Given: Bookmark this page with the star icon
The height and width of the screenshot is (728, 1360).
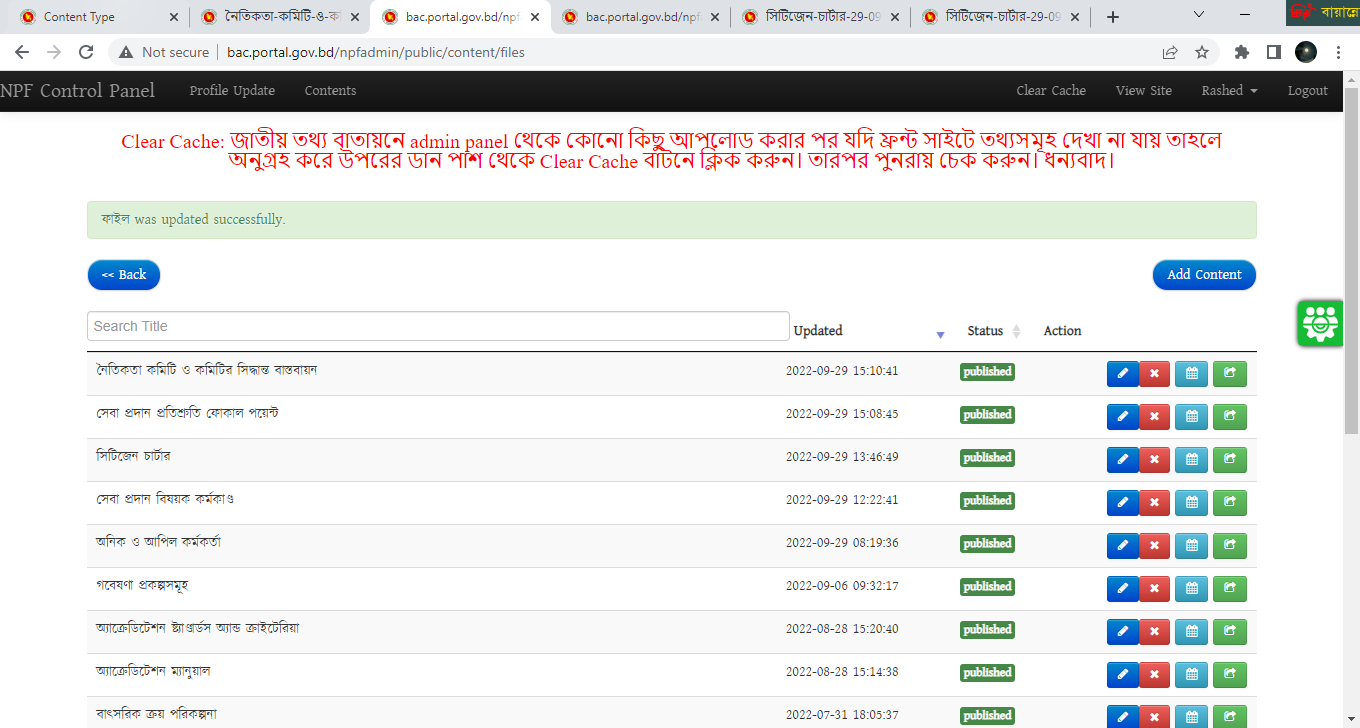Looking at the screenshot, I should (1202, 52).
